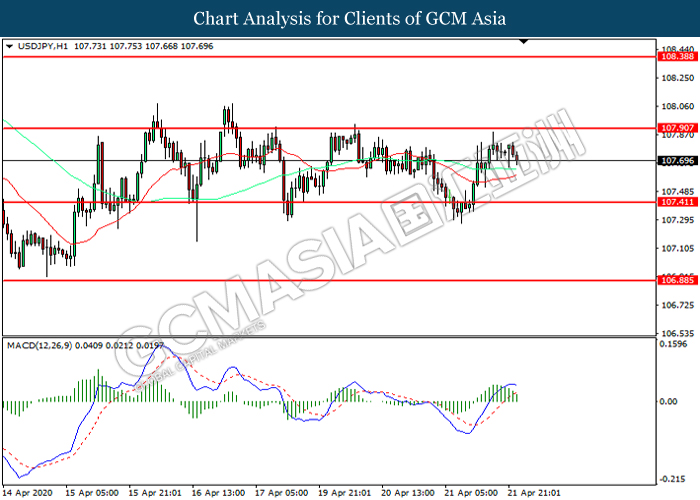Select the 107.411 support line label
Viewport: 700px width, 500px height.
677,202
